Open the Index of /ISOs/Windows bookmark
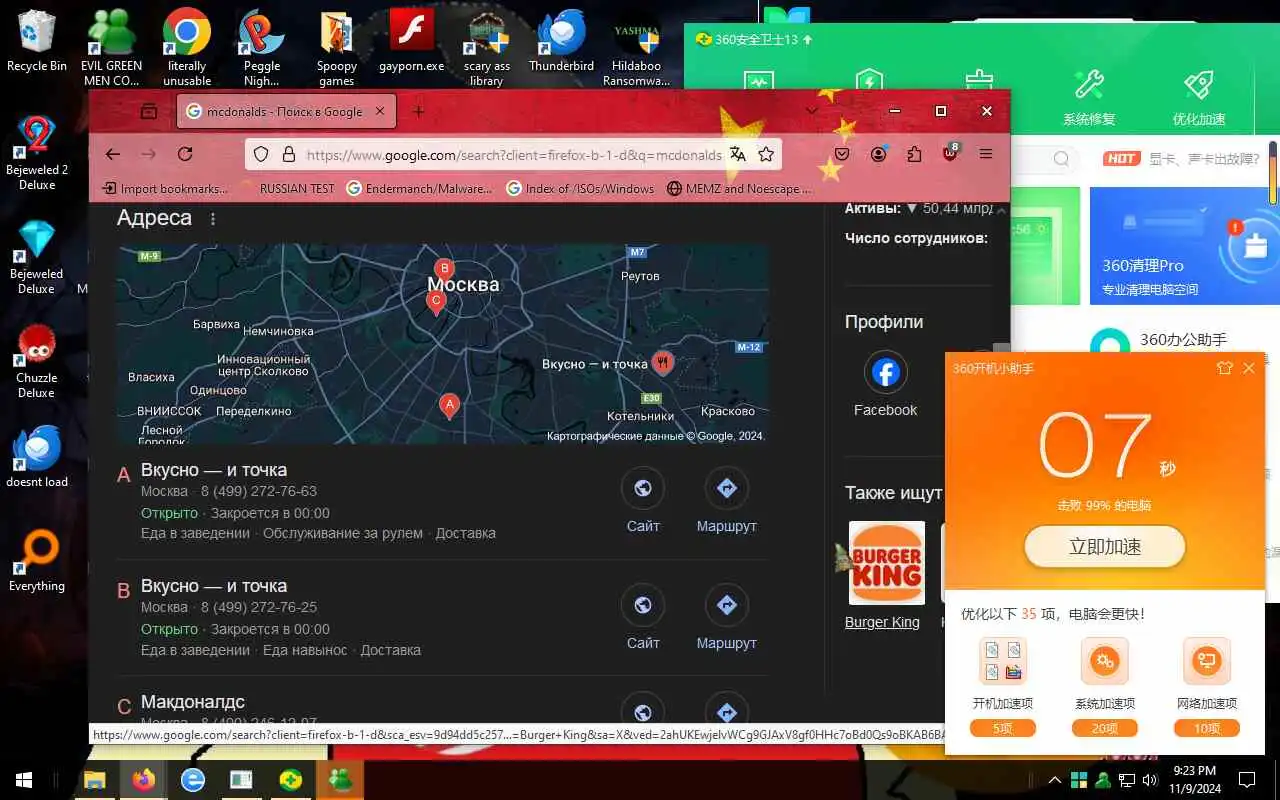Screen dimensions: 1280x800 [580, 188]
